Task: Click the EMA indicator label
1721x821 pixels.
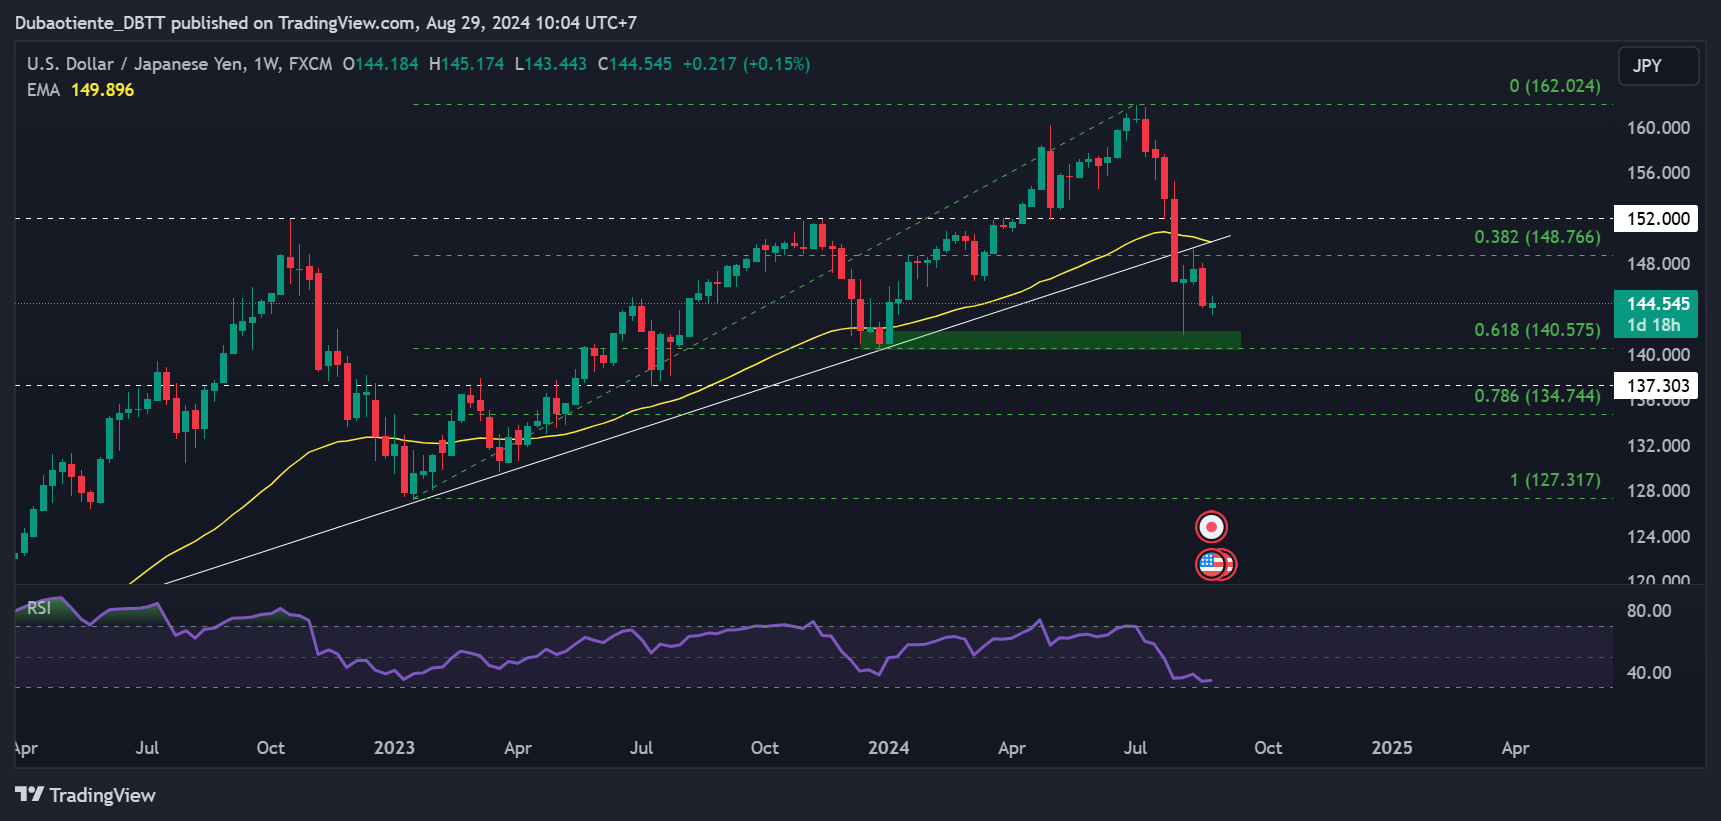Action: [43, 90]
